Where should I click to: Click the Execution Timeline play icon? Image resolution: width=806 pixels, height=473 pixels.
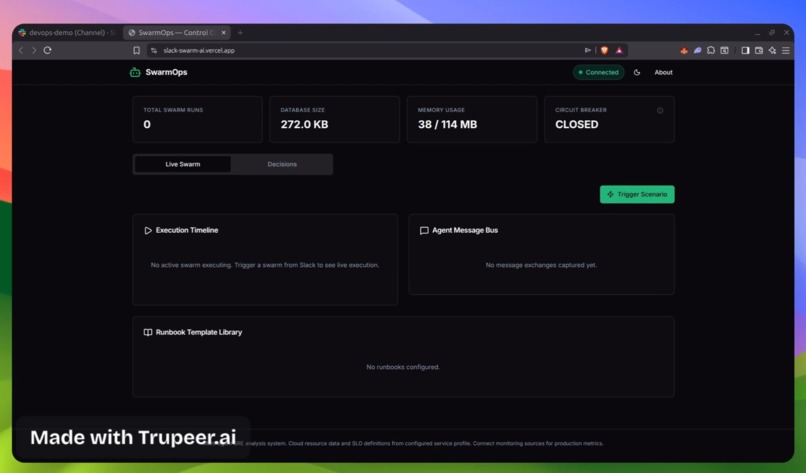point(148,230)
